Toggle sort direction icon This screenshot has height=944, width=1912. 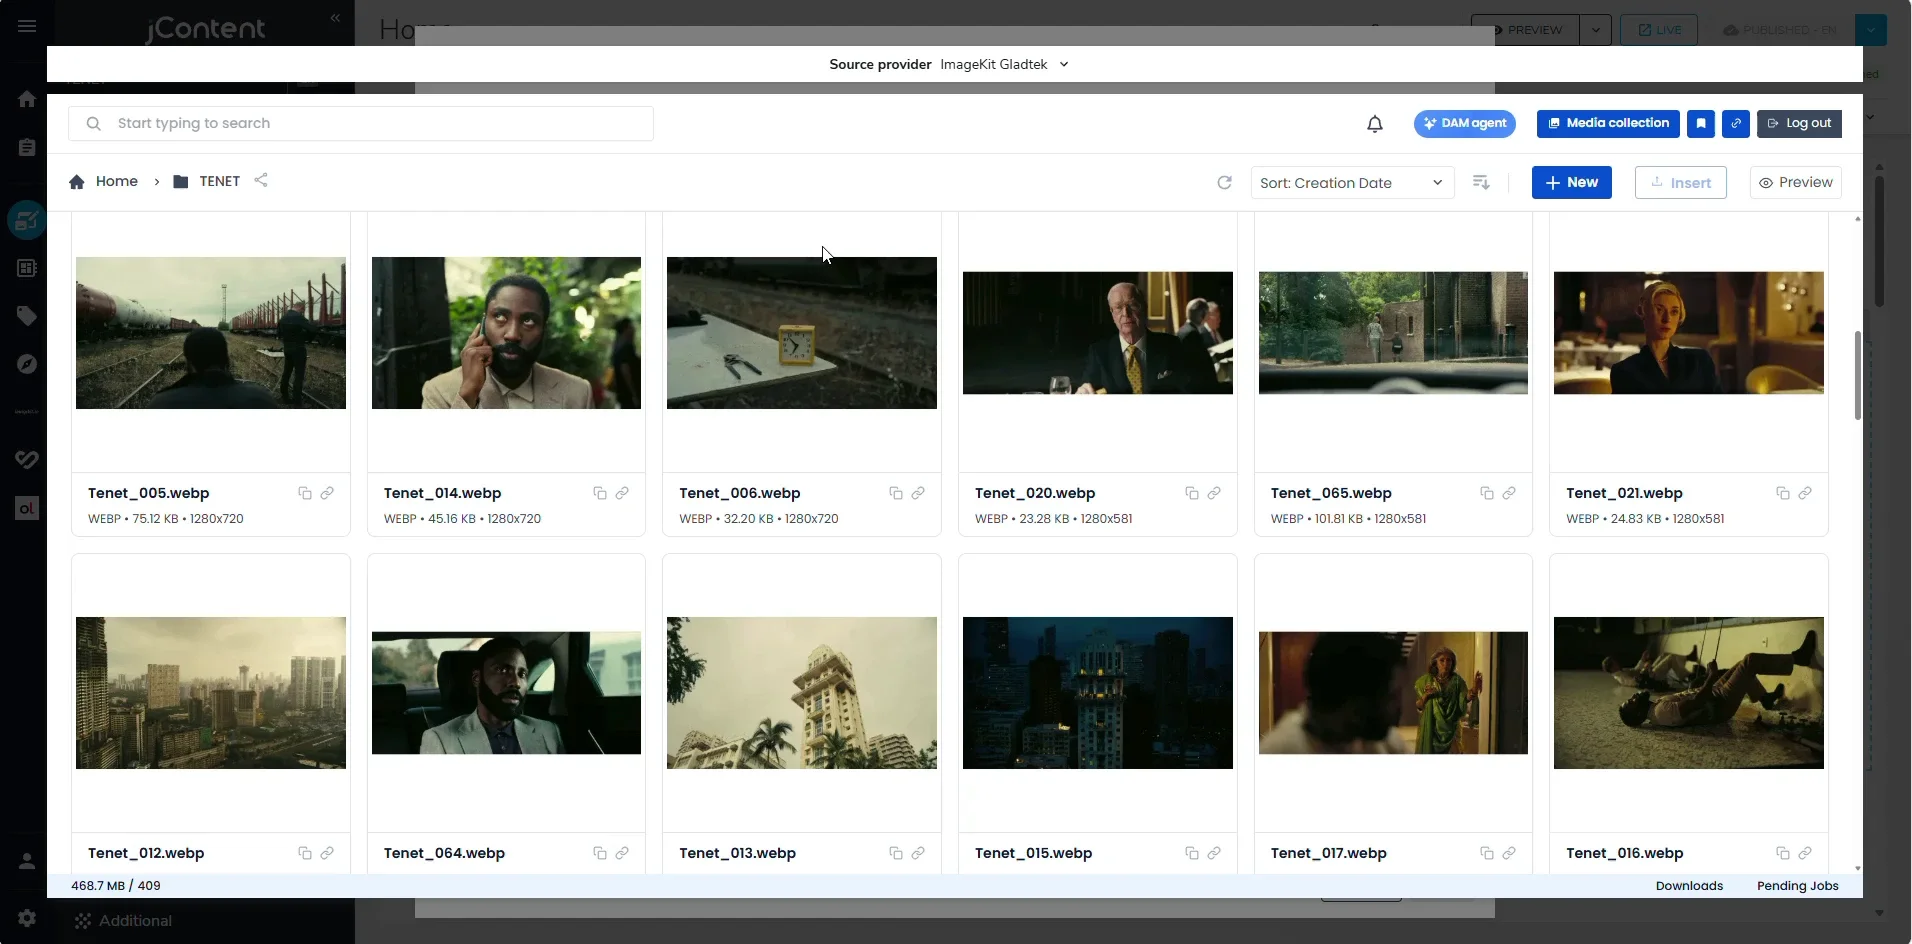click(x=1482, y=183)
